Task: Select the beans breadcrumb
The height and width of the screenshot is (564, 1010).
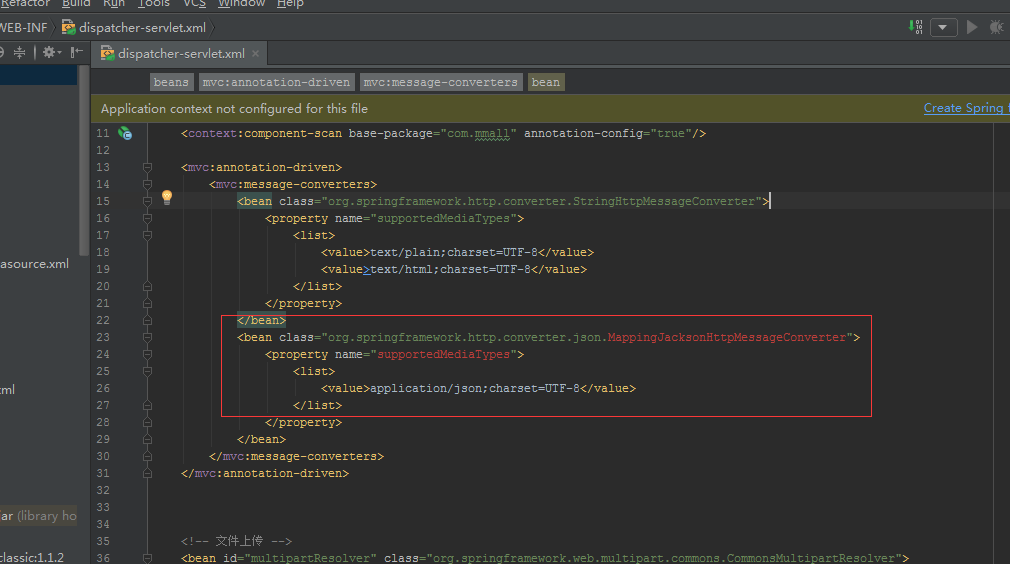Action: (x=171, y=82)
